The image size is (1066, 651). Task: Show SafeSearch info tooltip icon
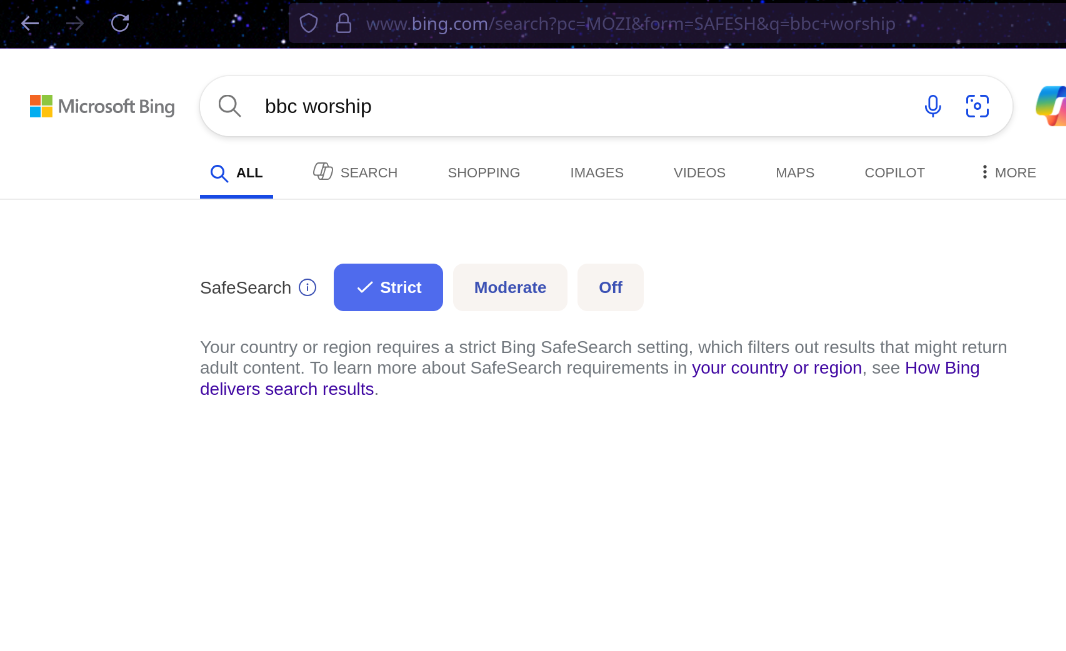307,287
